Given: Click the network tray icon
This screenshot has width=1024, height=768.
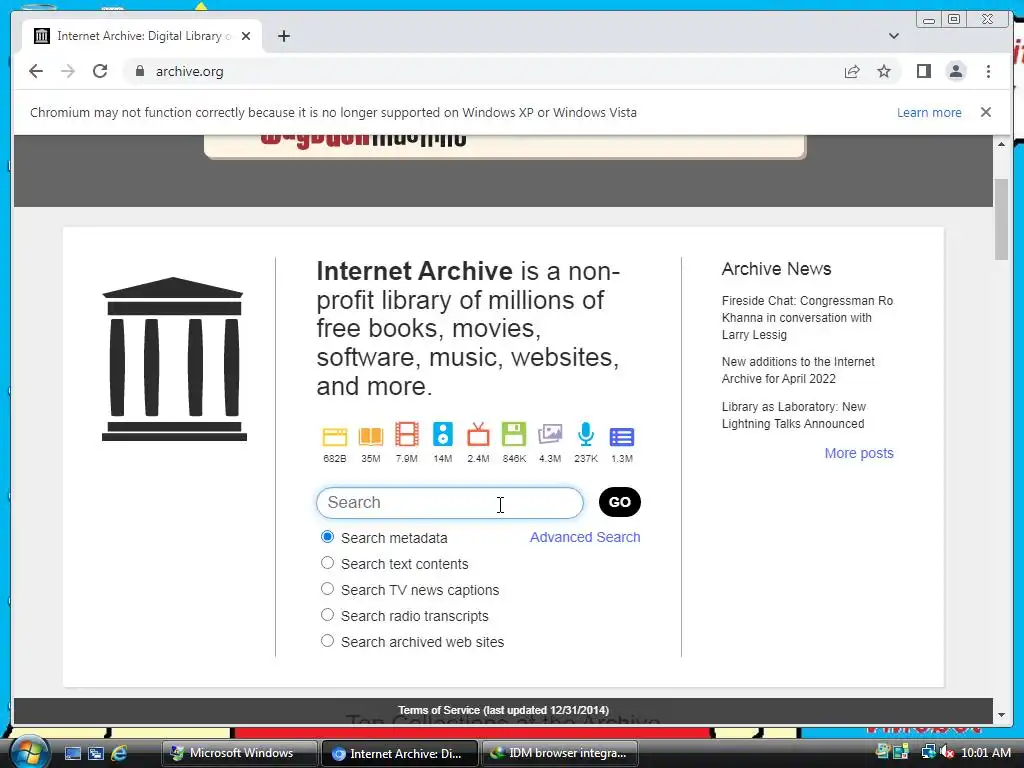Looking at the screenshot, I should point(927,752).
